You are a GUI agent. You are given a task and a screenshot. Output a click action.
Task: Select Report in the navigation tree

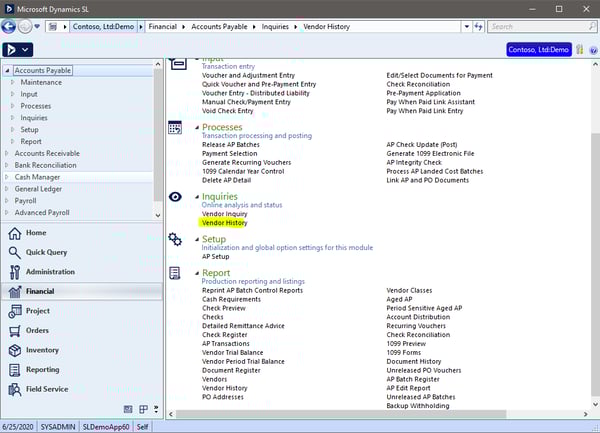31,142
